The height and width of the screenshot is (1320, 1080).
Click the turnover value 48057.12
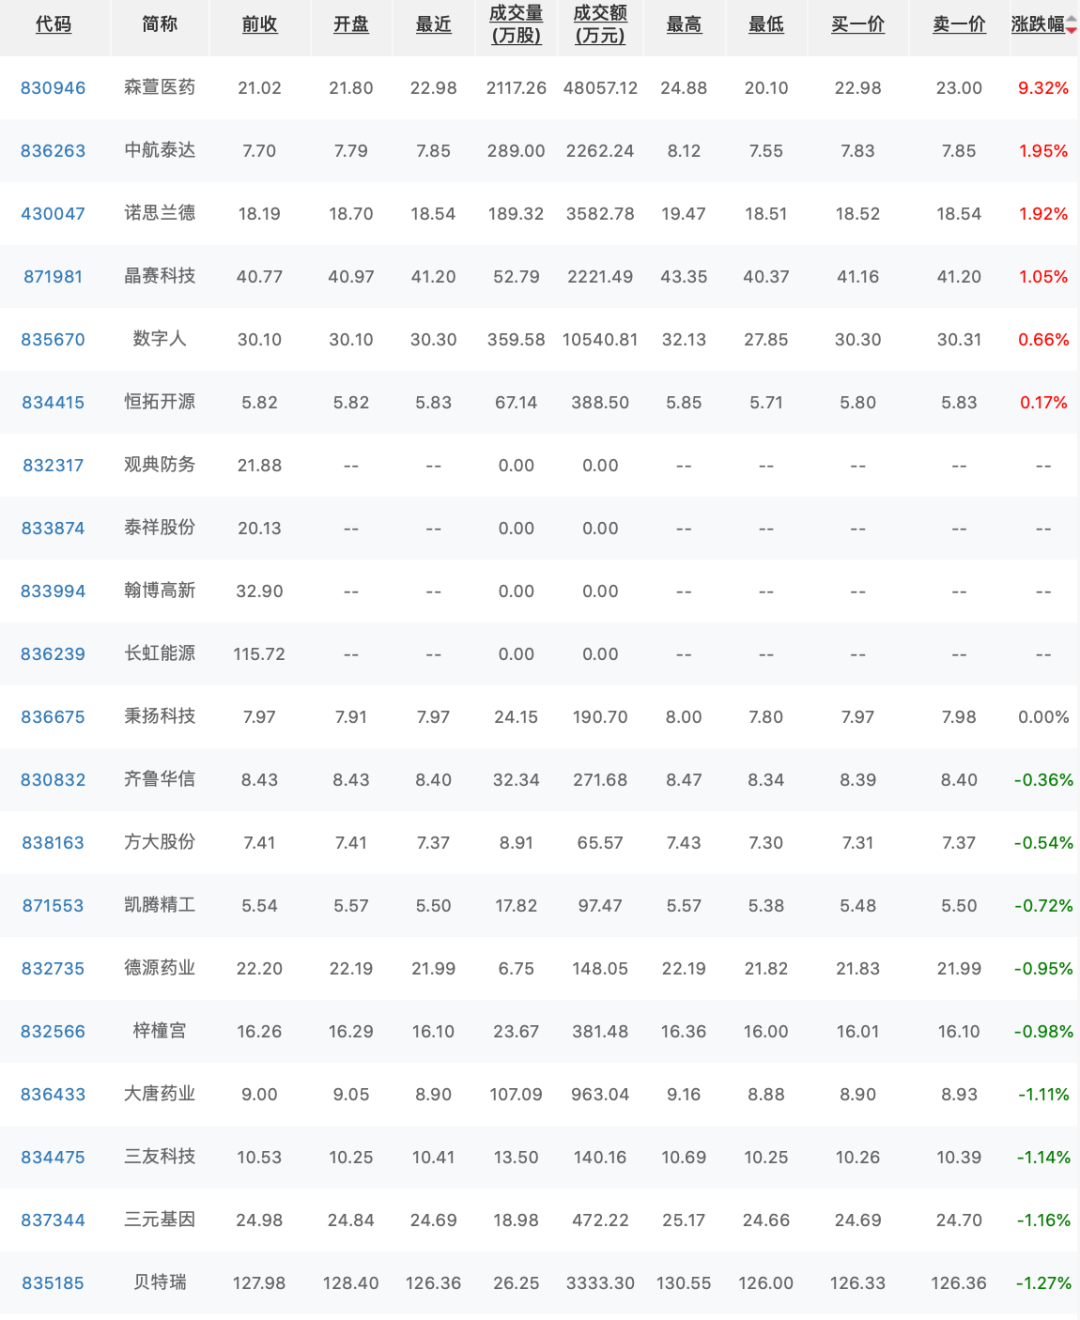click(x=600, y=88)
